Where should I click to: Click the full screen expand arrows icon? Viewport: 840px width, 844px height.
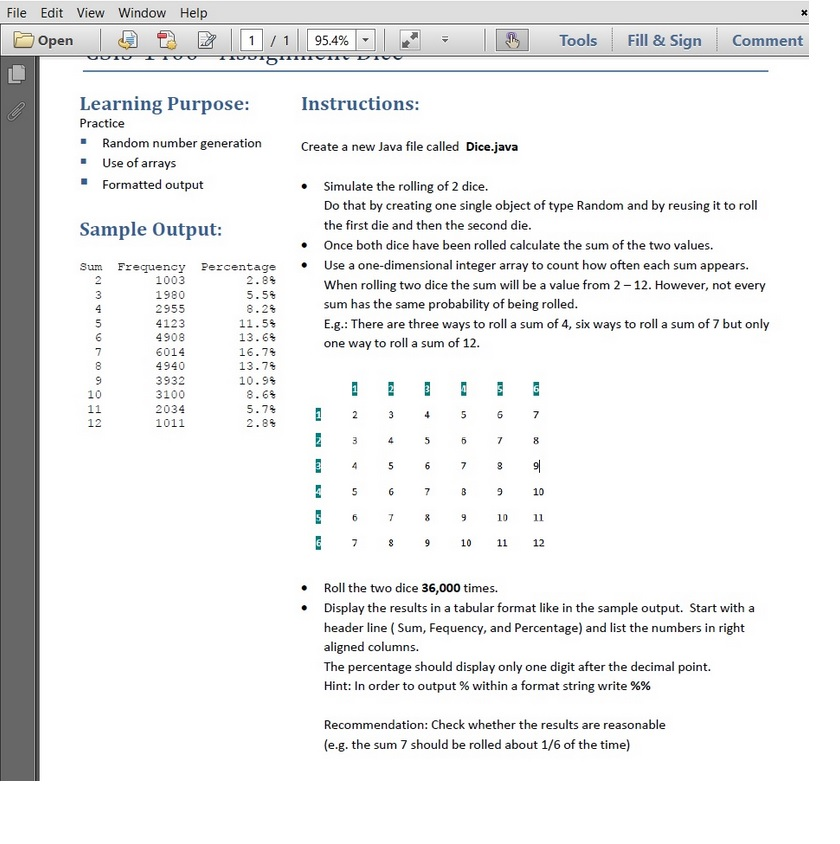pos(410,40)
